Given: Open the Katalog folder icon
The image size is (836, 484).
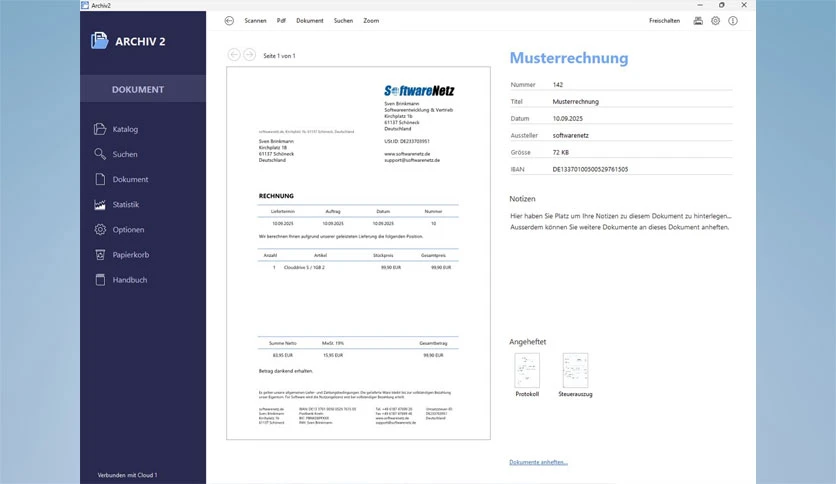Looking at the screenshot, I should [x=100, y=129].
